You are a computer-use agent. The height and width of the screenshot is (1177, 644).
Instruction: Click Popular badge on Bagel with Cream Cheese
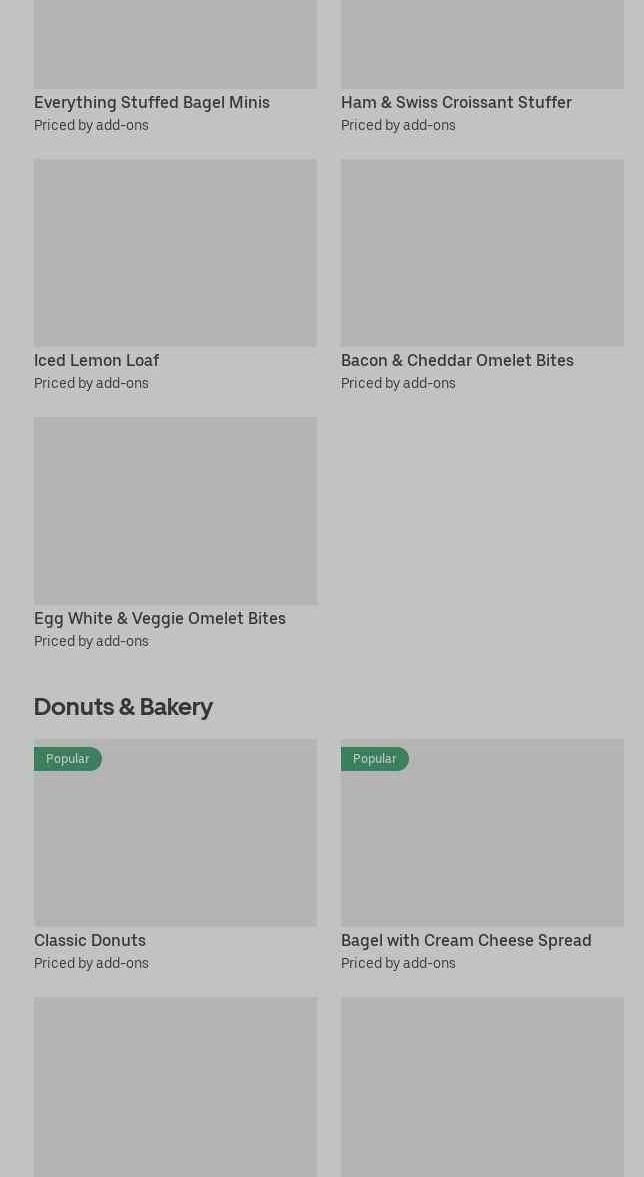pyautogui.click(x=375, y=759)
